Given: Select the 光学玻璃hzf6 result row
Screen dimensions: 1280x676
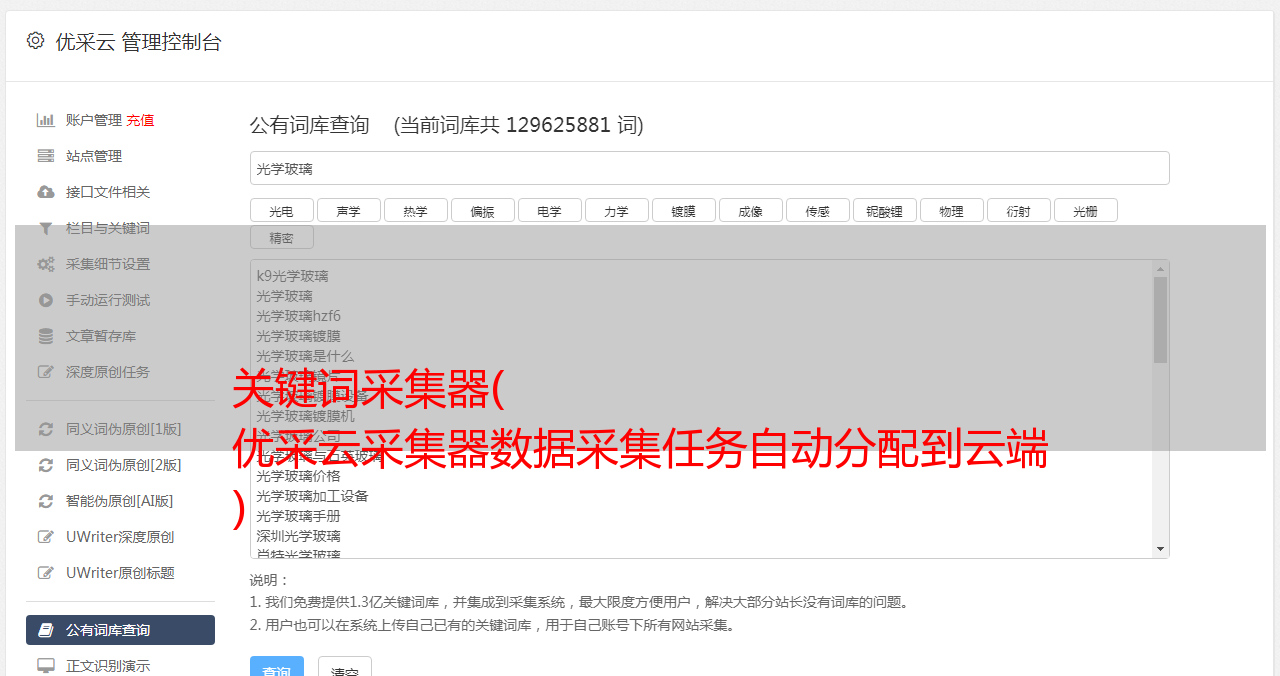Looking at the screenshot, I should 298,316.
